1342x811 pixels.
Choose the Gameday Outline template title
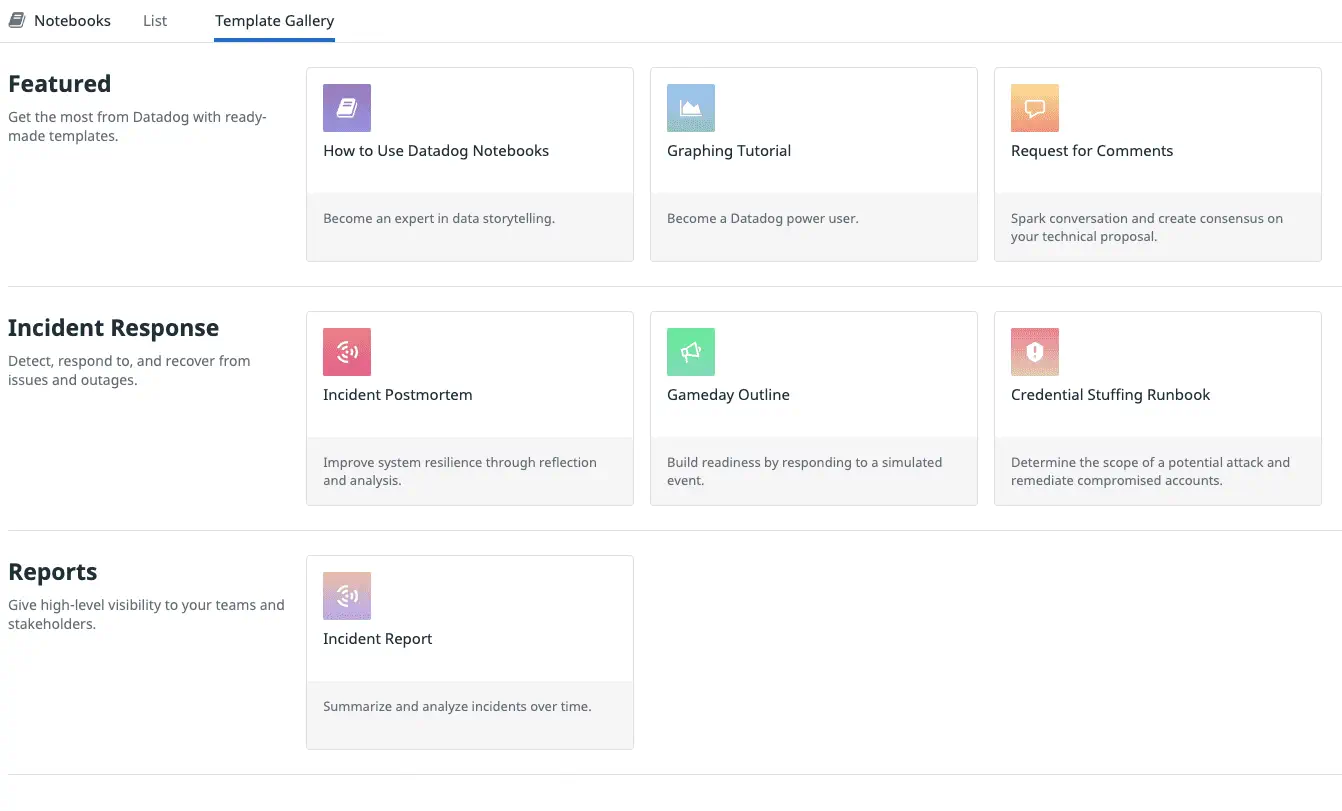tap(728, 395)
